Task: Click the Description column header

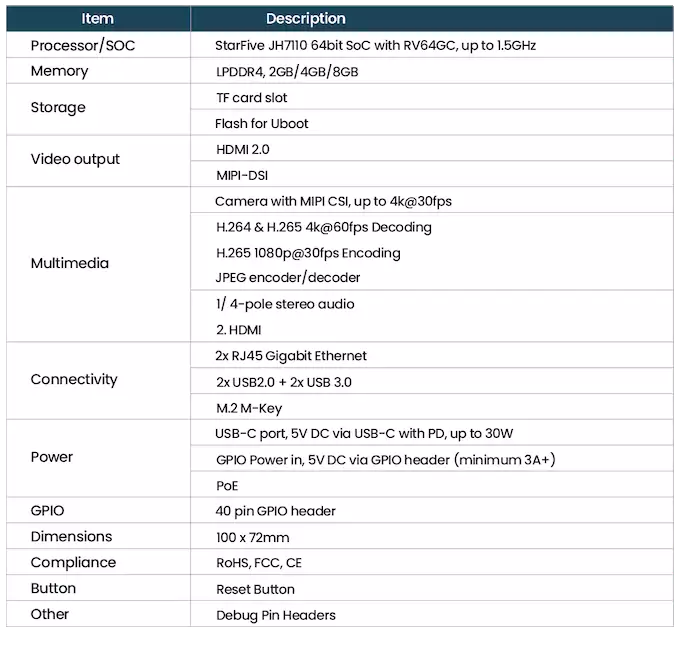Action: [306, 19]
